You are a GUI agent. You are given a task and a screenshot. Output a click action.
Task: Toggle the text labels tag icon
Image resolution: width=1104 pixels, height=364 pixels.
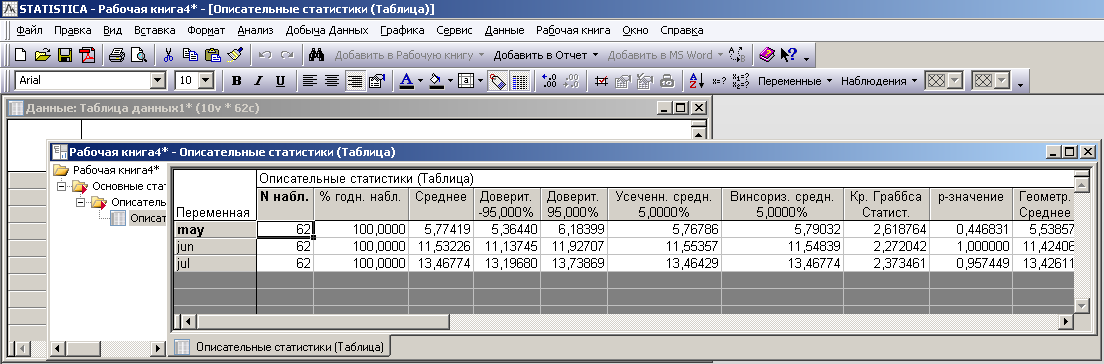coord(498,81)
